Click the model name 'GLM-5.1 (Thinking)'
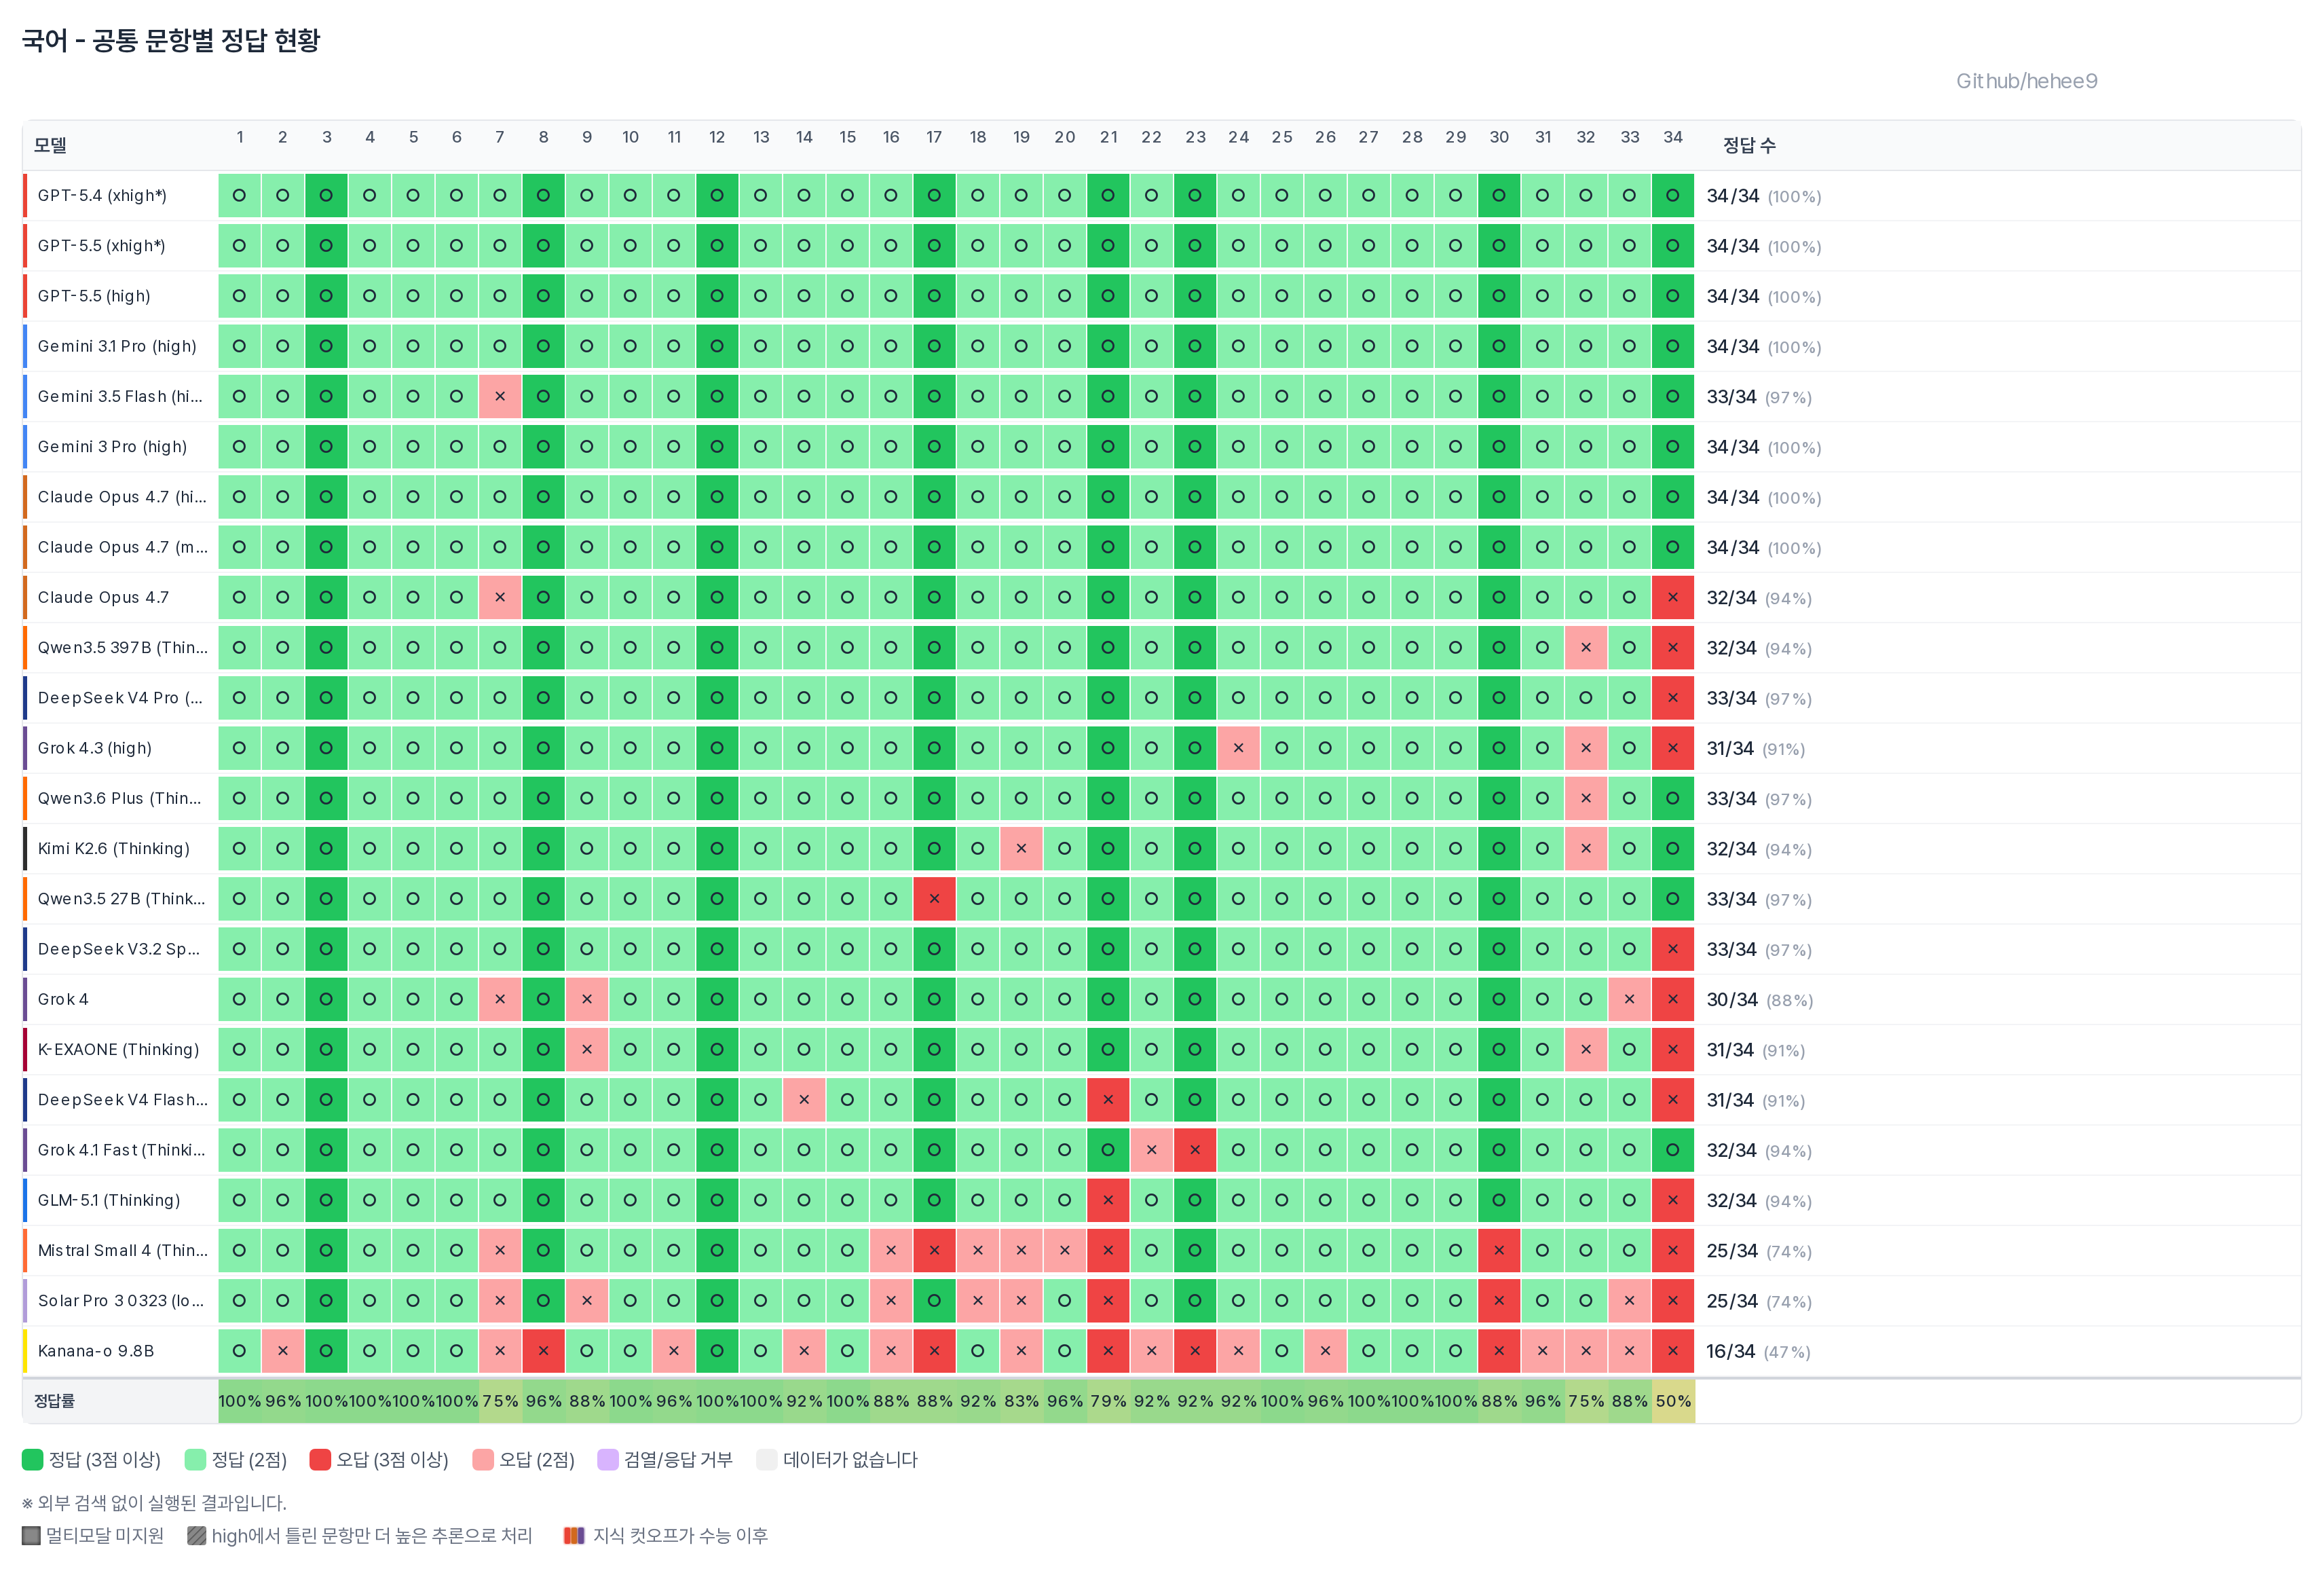 (109, 1200)
